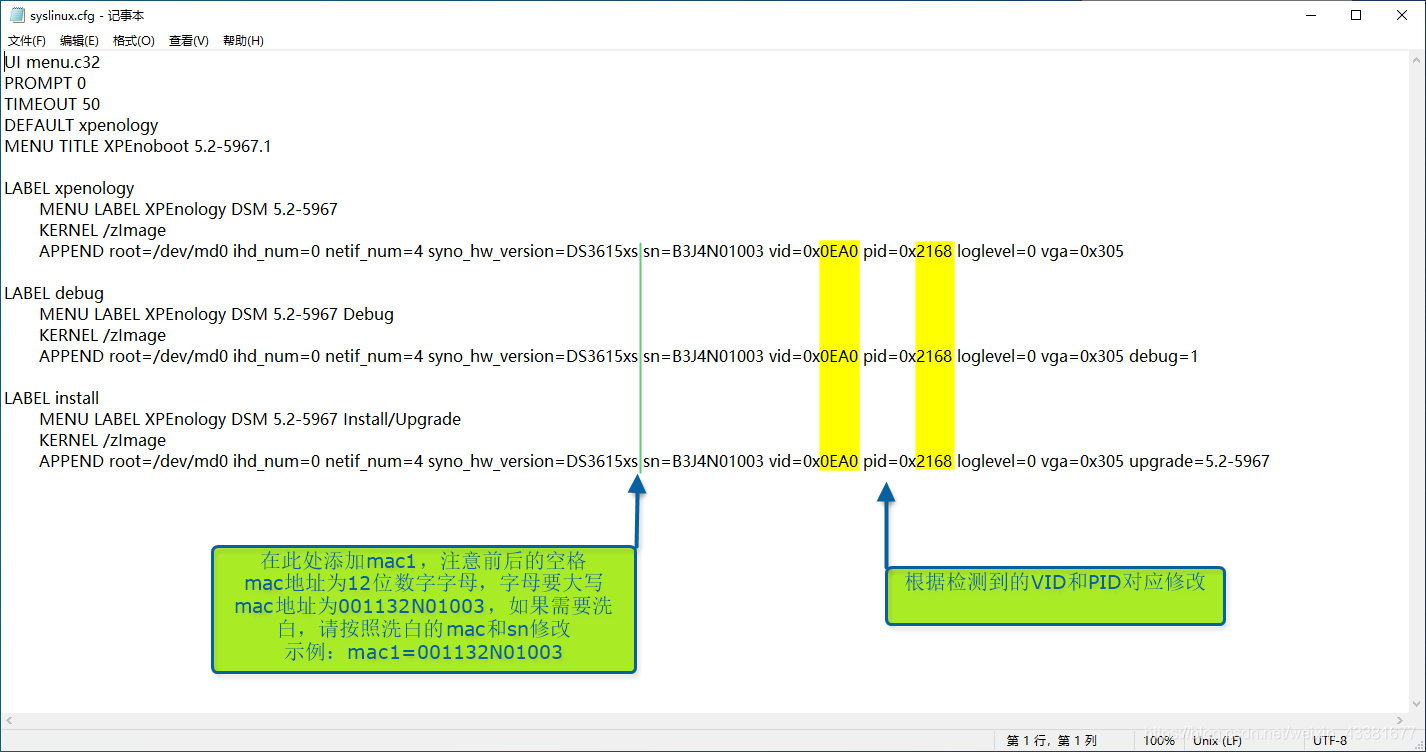Click the 'MENU TITLE XPEnoboot 5.2-5967.1' line
The width and height of the screenshot is (1426, 752).
point(138,146)
